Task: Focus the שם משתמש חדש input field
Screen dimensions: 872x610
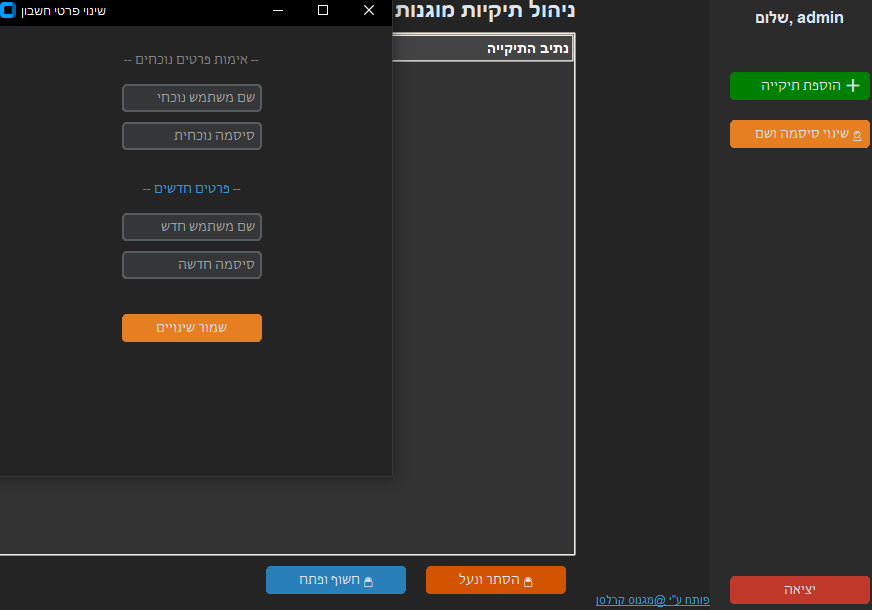Action: coord(192,227)
